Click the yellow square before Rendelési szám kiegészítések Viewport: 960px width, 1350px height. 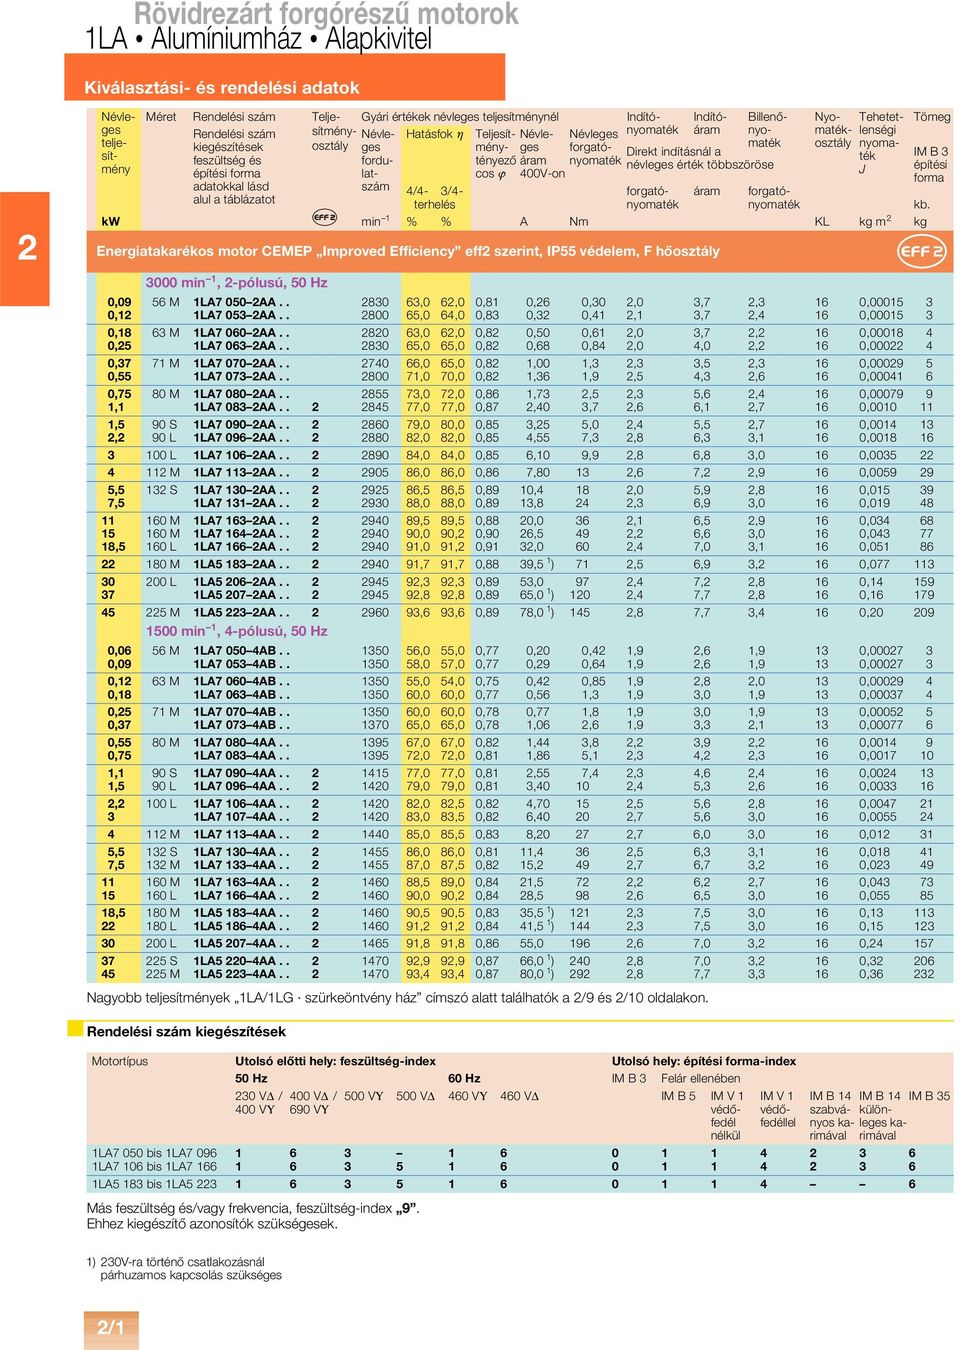click(75, 1029)
